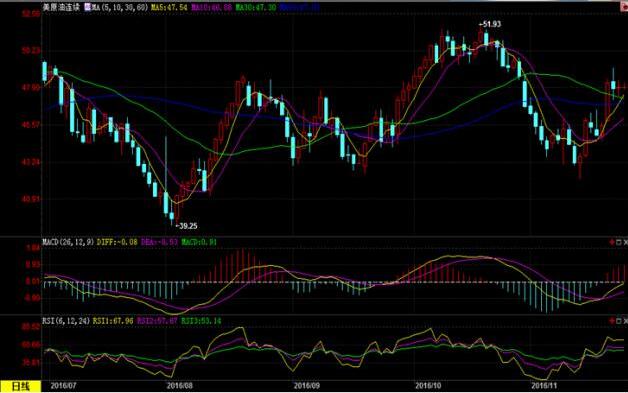Click the yellow DIFF value in MACD panel
628x393 pixels.
117,242
